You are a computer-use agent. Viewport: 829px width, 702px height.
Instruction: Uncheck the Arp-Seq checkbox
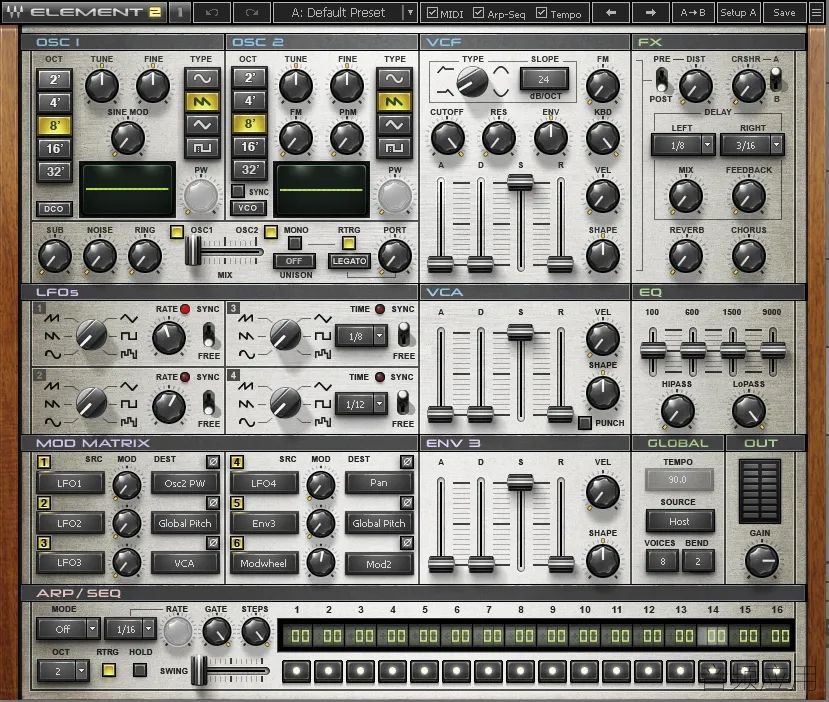tap(478, 12)
